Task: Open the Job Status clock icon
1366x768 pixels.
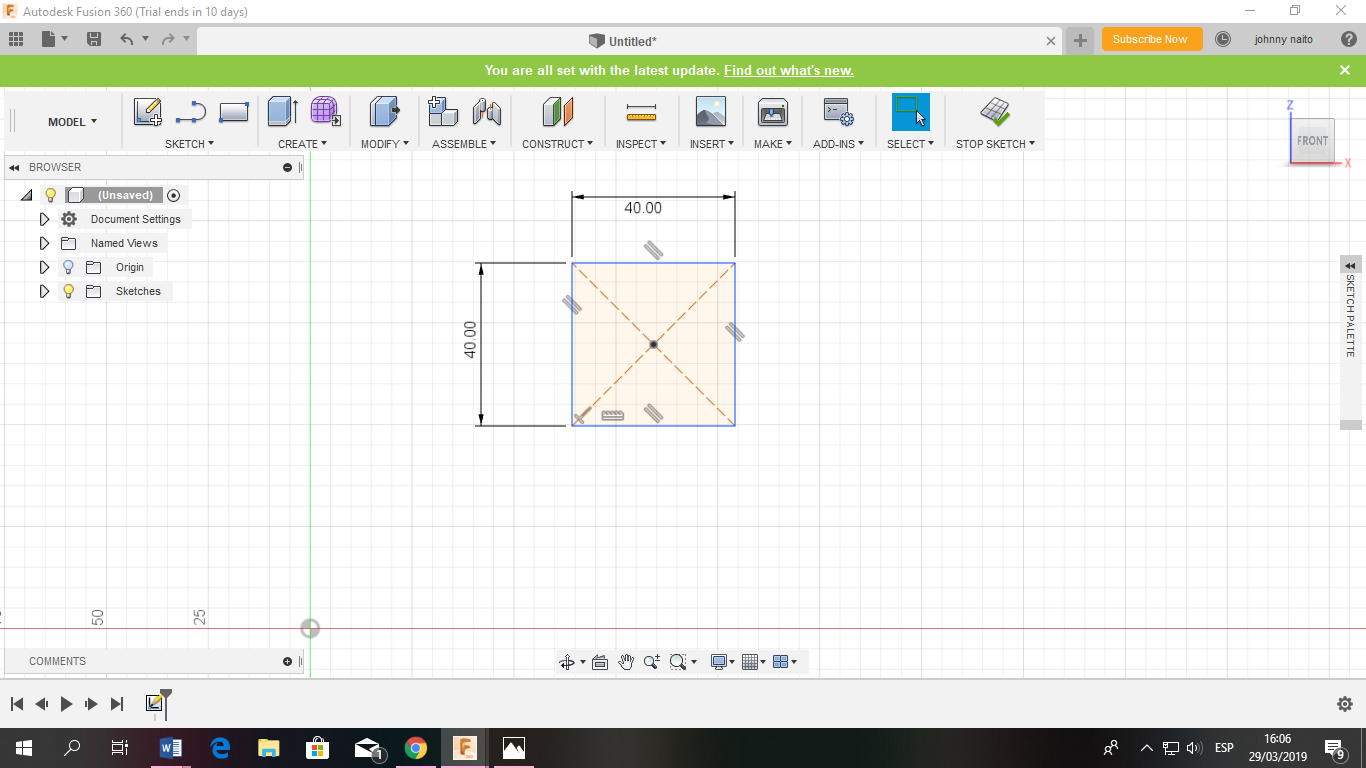Action: pos(1223,39)
